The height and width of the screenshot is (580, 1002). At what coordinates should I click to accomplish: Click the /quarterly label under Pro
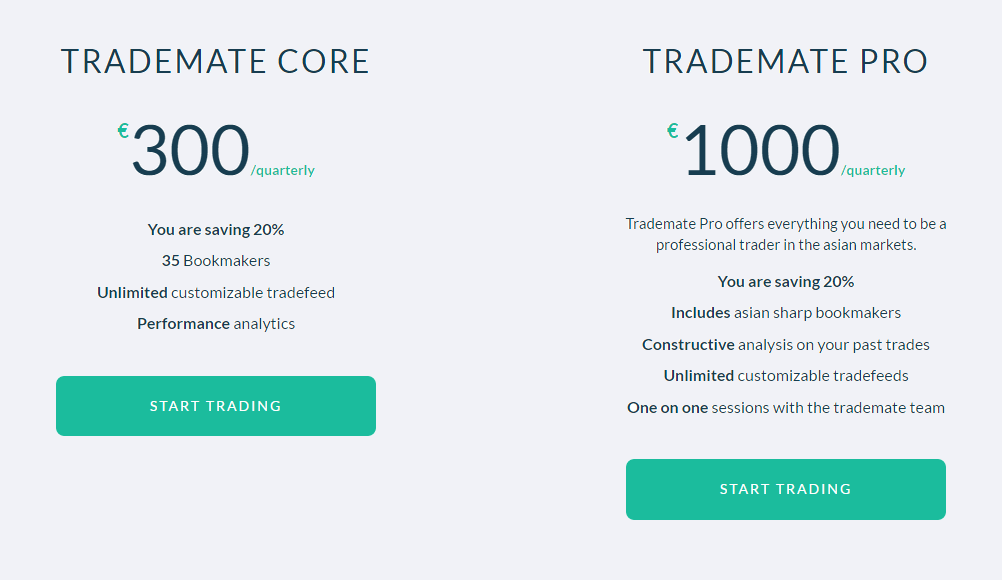[874, 171]
